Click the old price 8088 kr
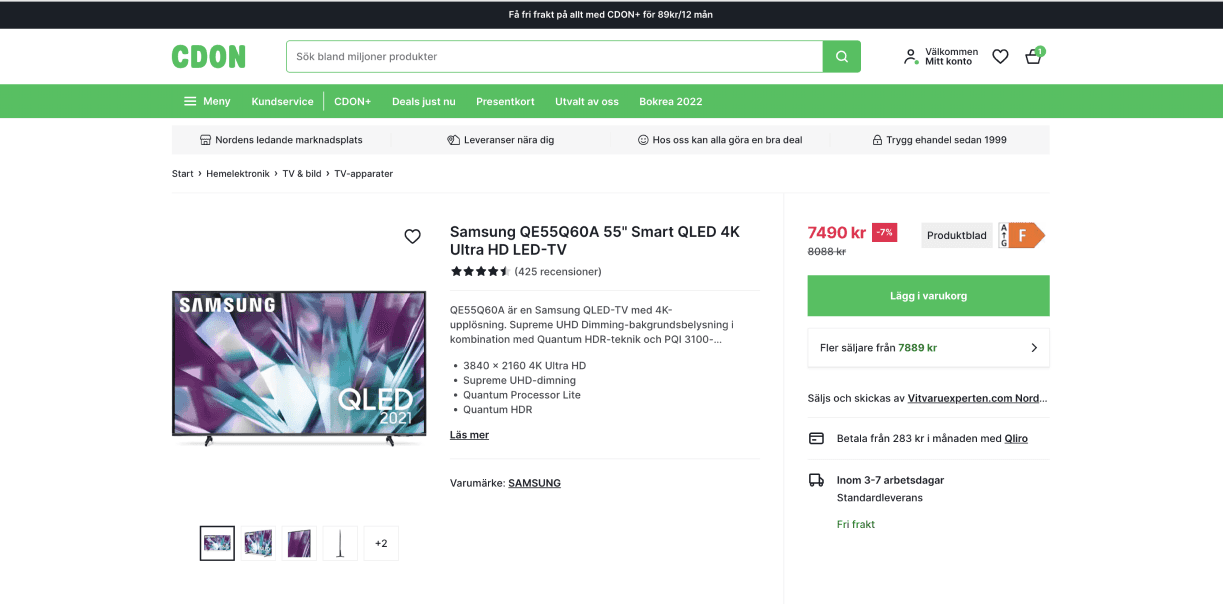 pos(827,252)
